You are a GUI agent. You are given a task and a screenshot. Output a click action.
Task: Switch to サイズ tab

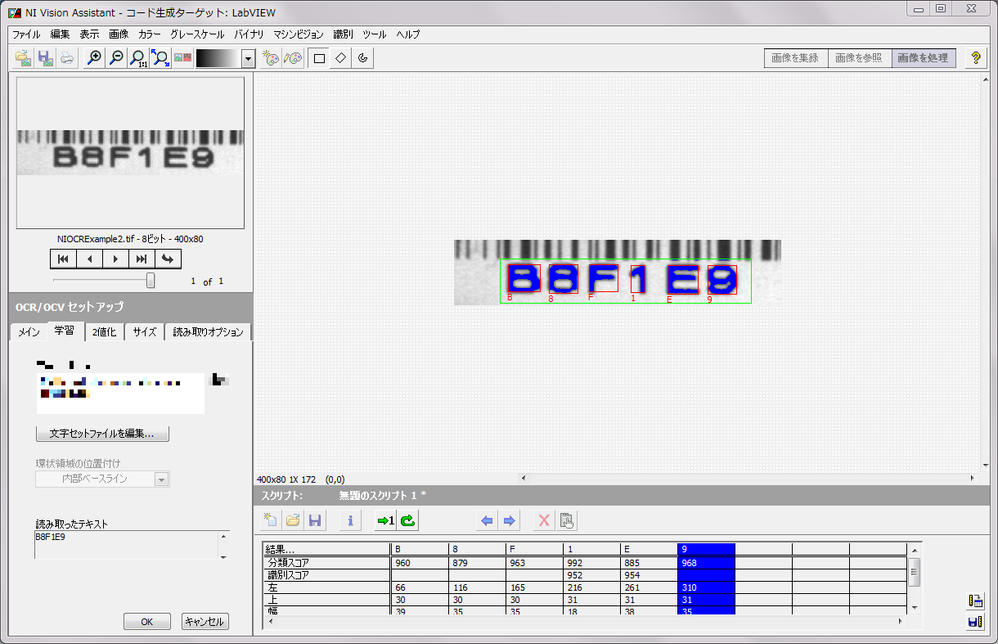click(x=144, y=332)
